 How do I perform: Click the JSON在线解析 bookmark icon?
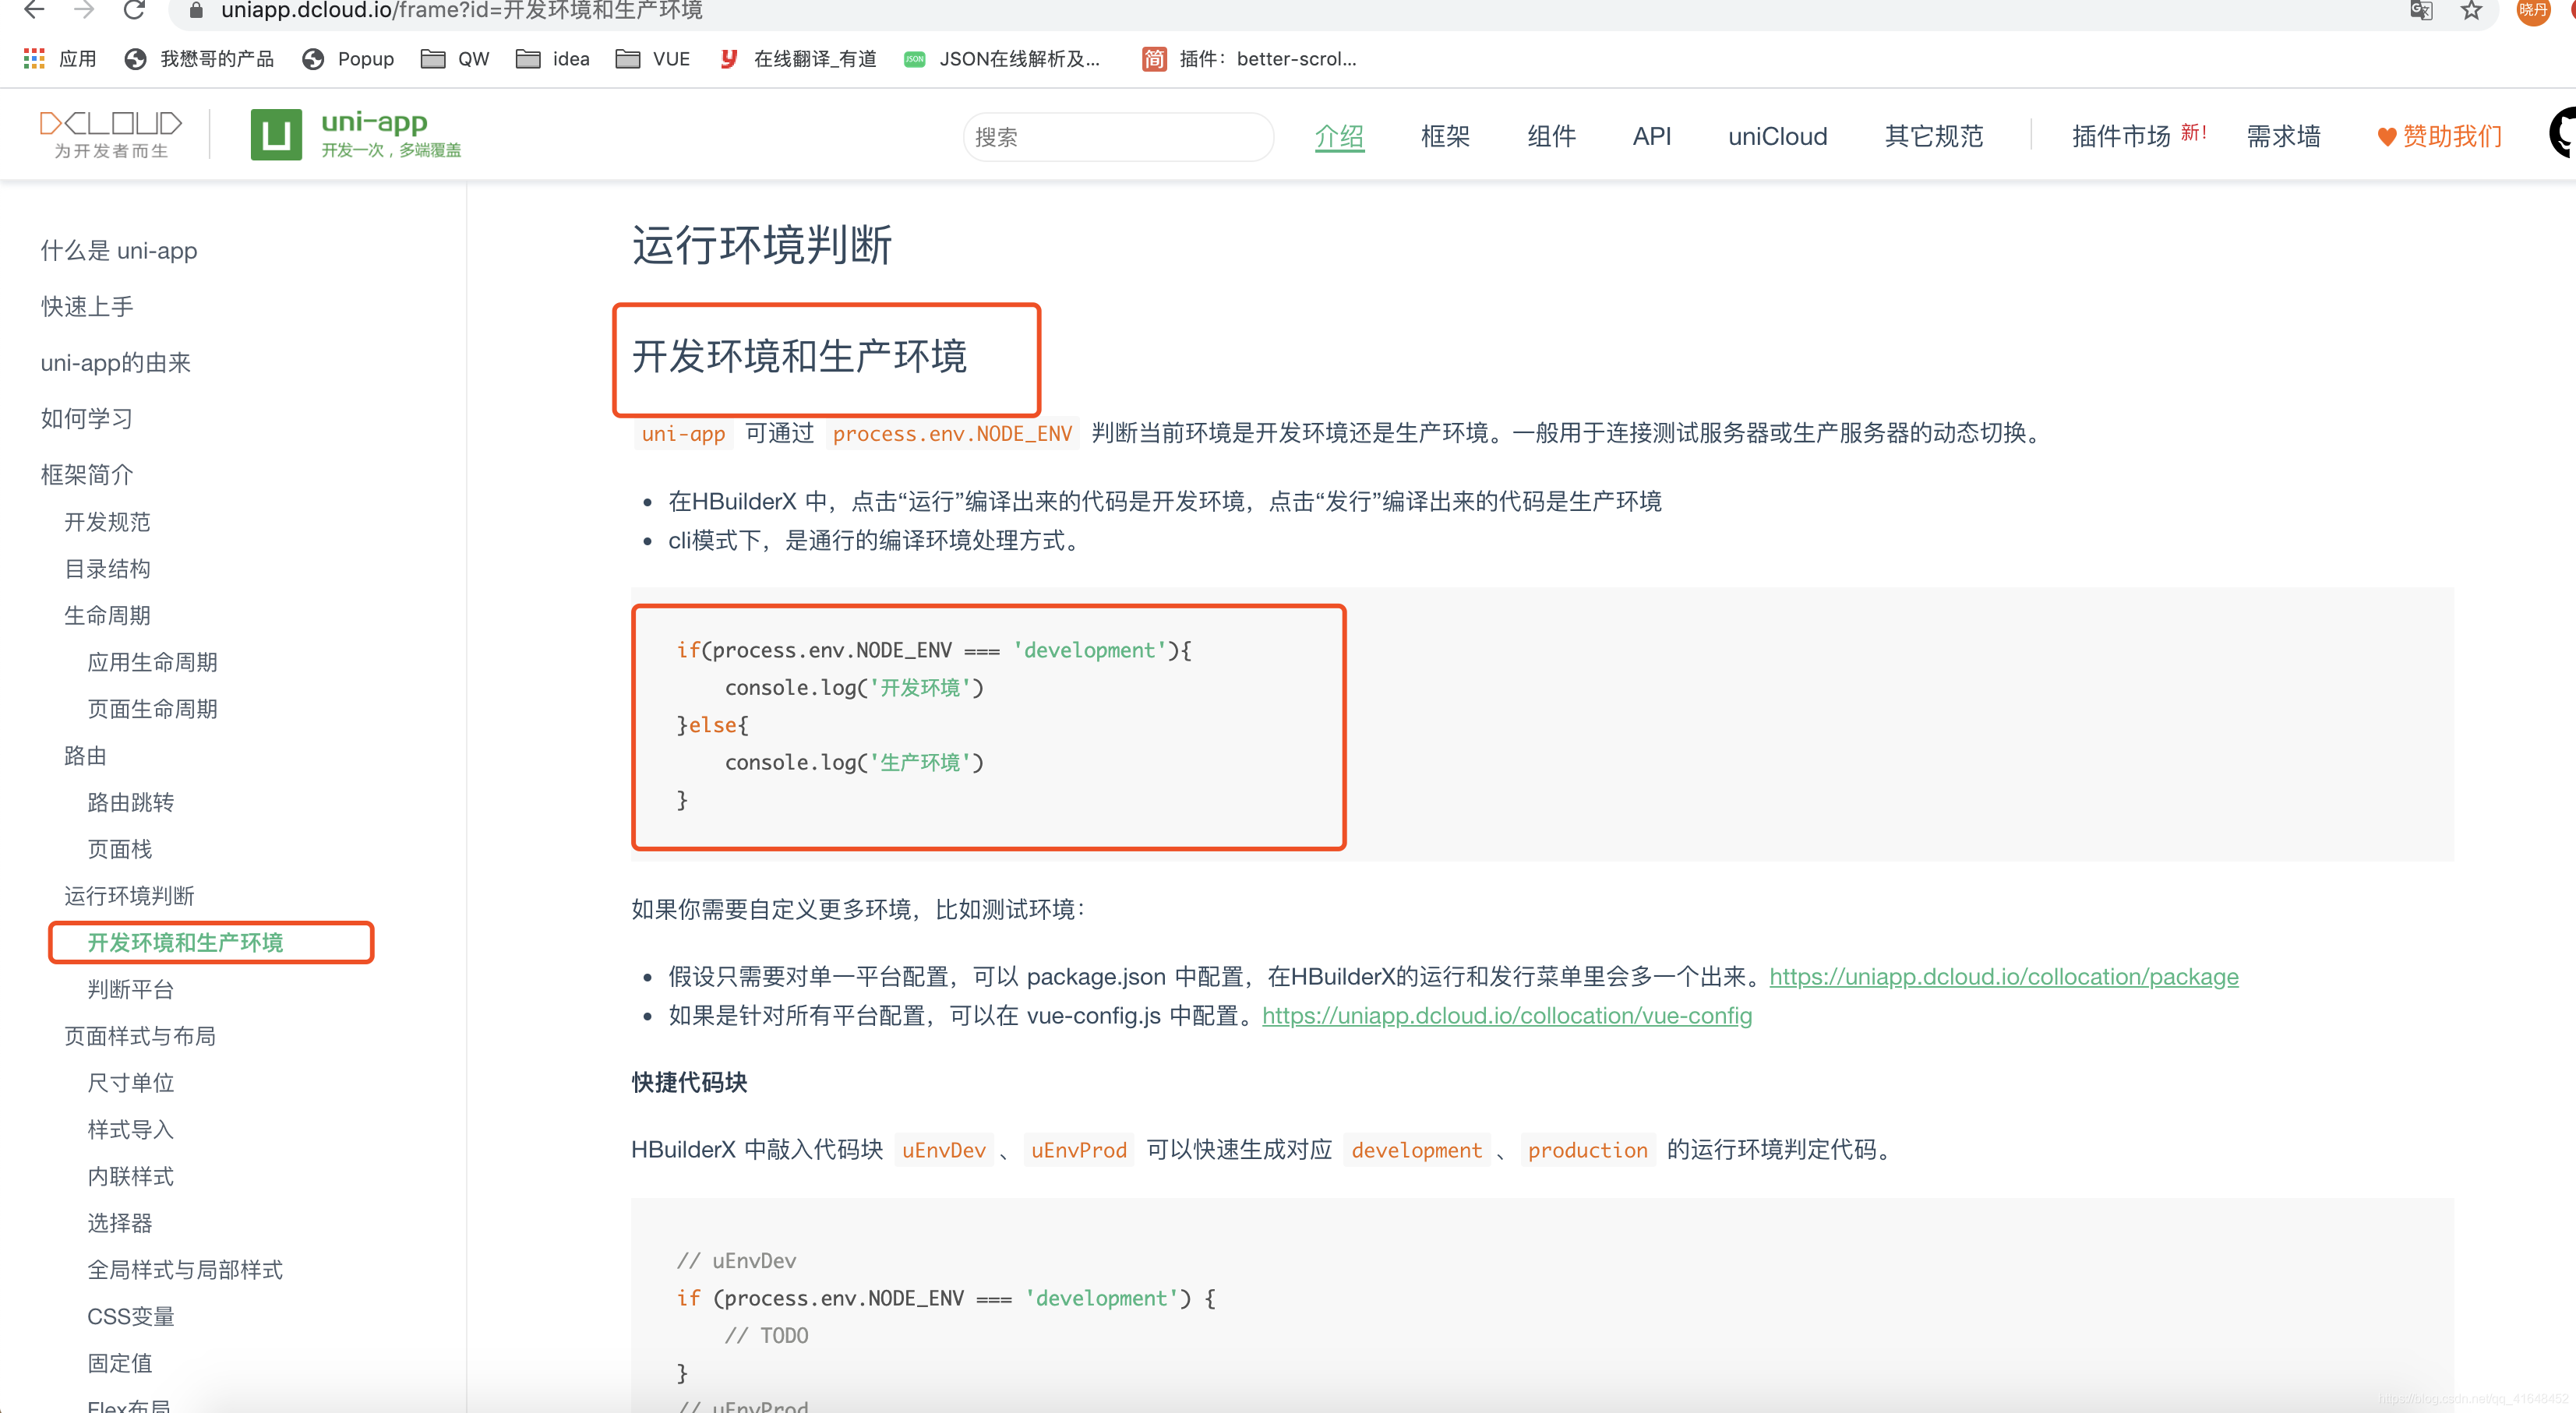[914, 59]
